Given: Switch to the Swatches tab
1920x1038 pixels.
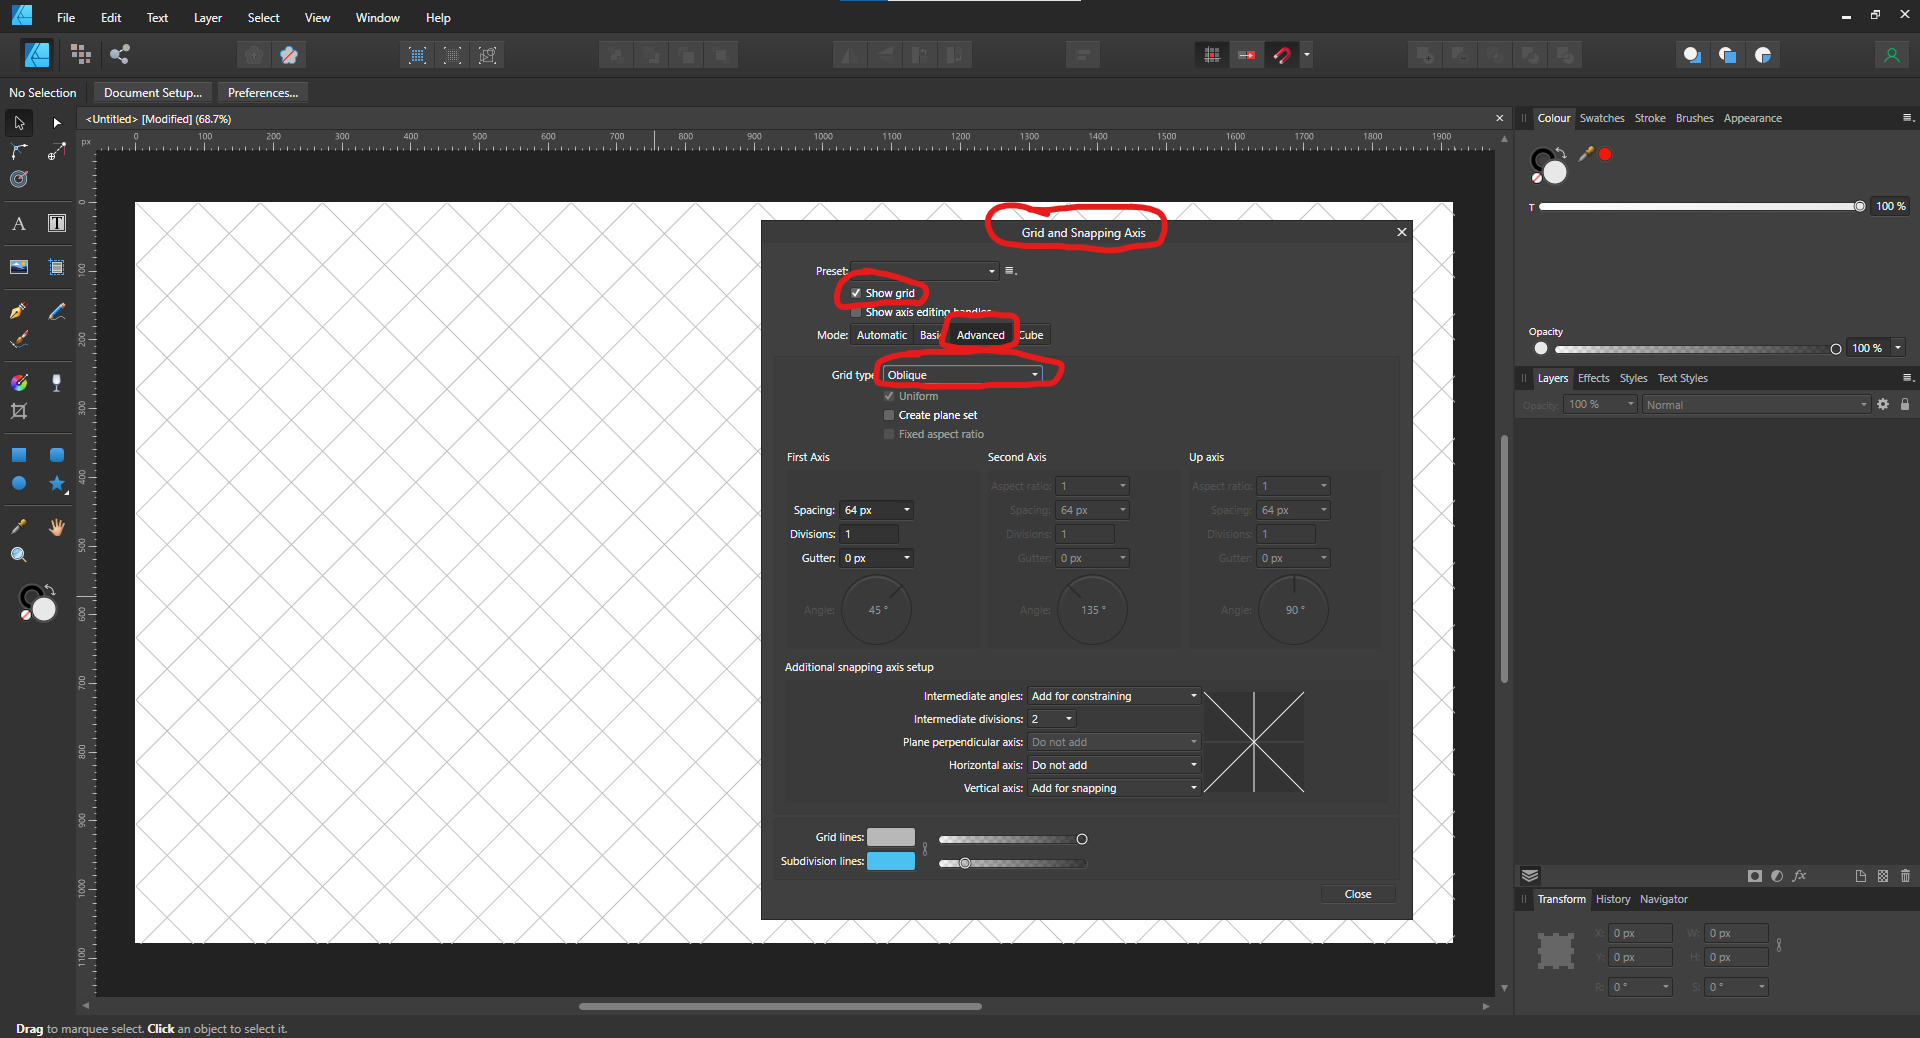Looking at the screenshot, I should [1601, 118].
